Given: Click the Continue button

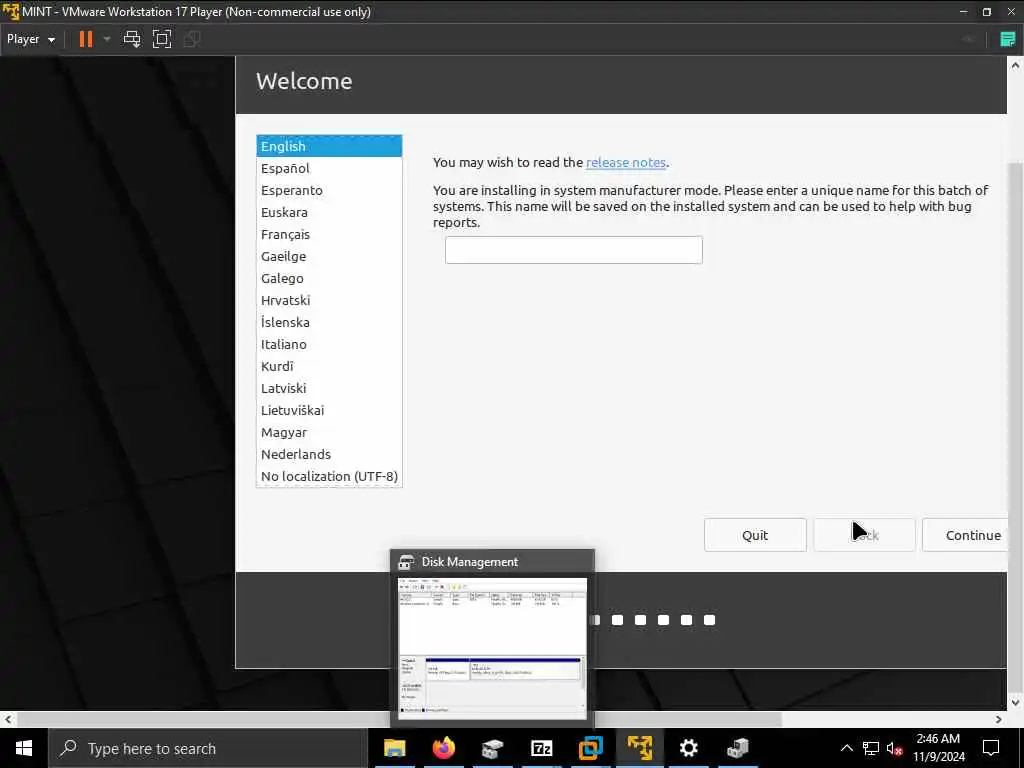Looking at the screenshot, I should (965, 536).
